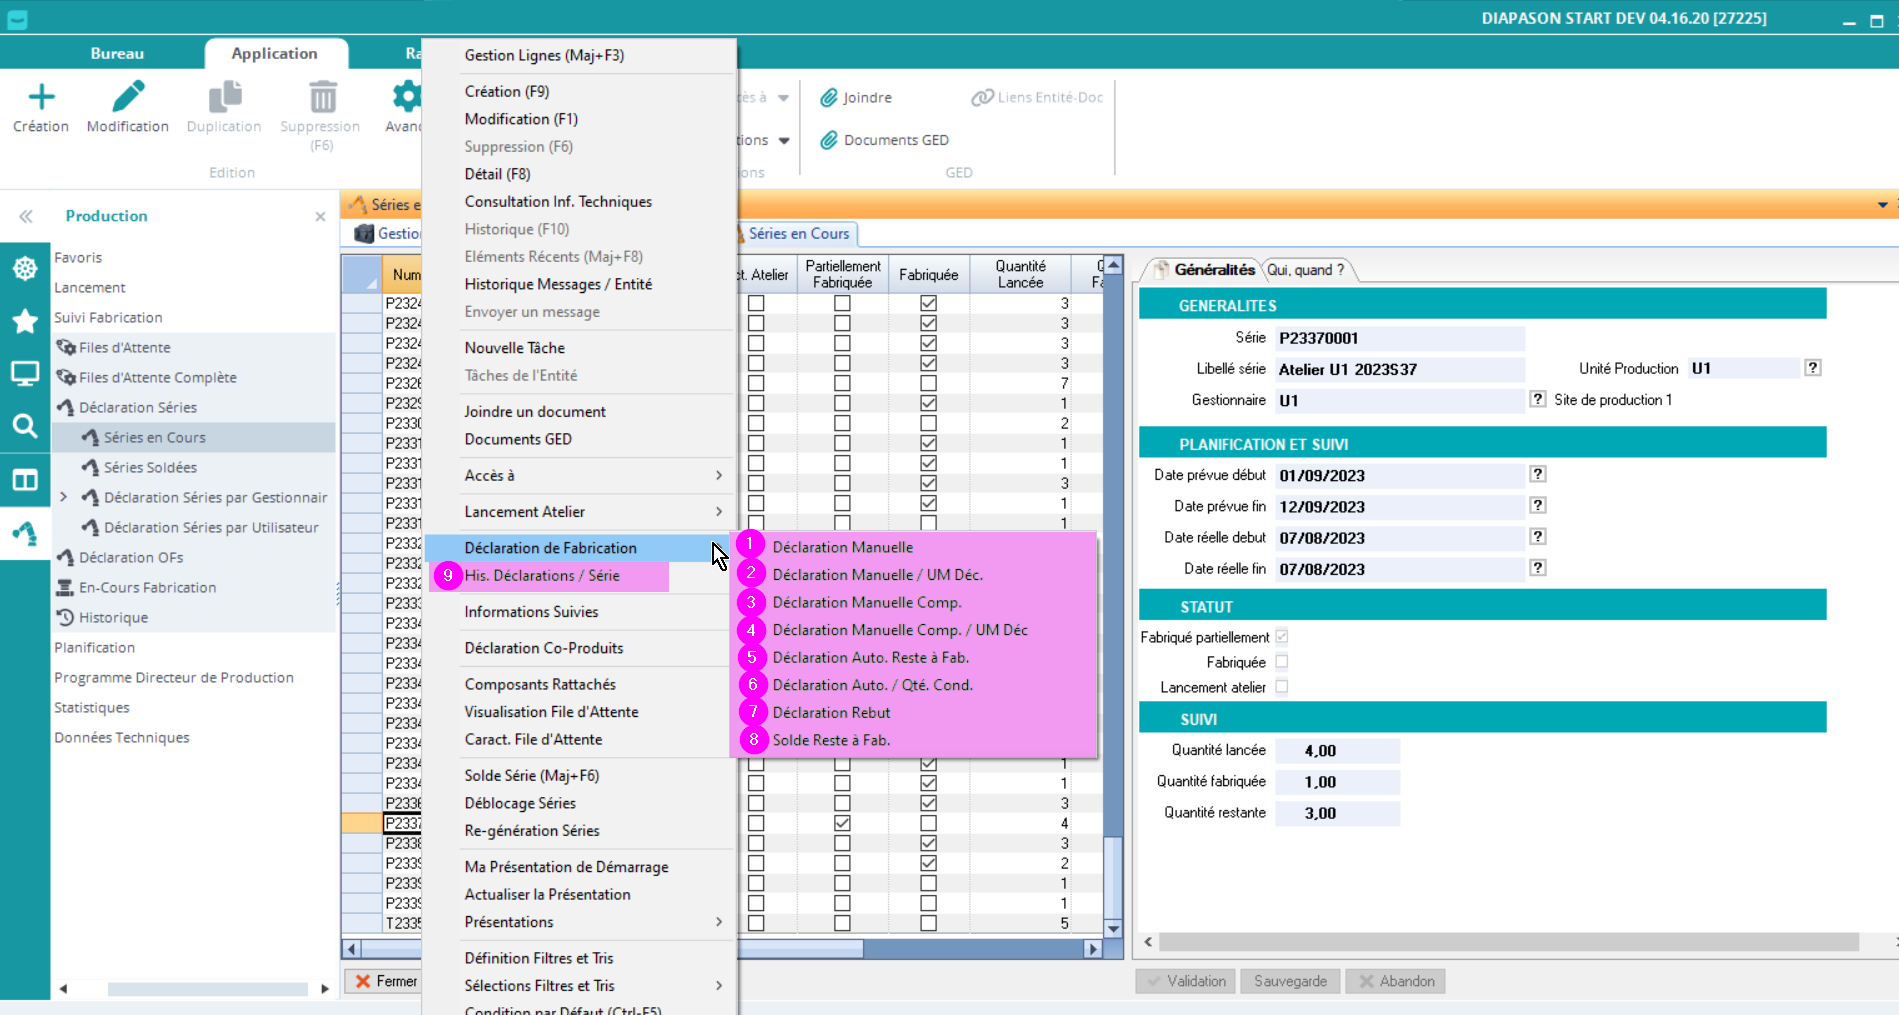The image size is (1899, 1015).
Task: Click the Modification pencil icon
Action: (127, 97)
